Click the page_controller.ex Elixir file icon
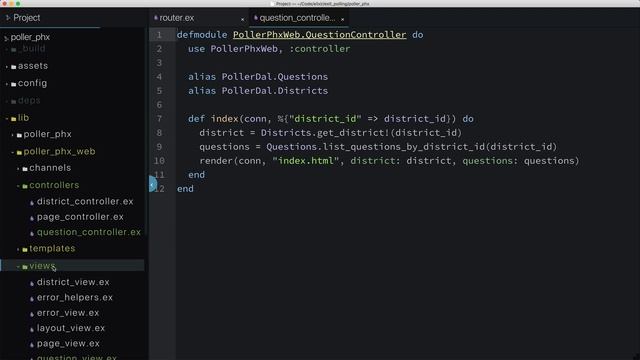Screen dimensions: 640x360 [x=32, y=218]
